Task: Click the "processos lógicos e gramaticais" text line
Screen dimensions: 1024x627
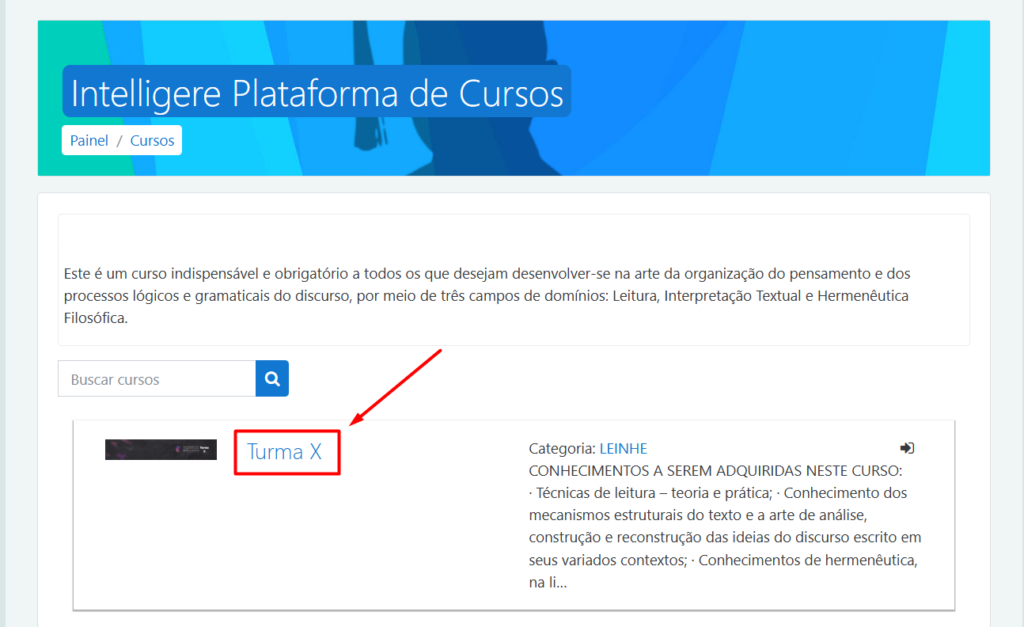Action: (x=200, y=296)
